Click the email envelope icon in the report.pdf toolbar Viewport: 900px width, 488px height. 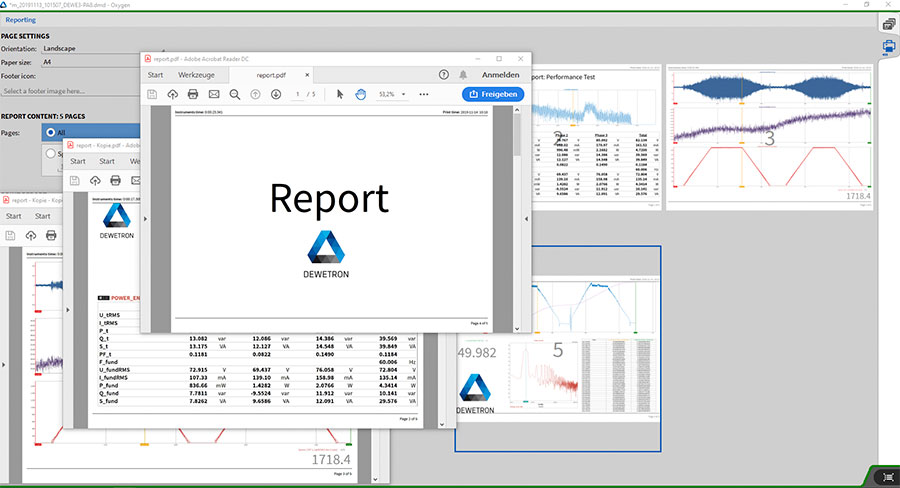pos(213,94)
